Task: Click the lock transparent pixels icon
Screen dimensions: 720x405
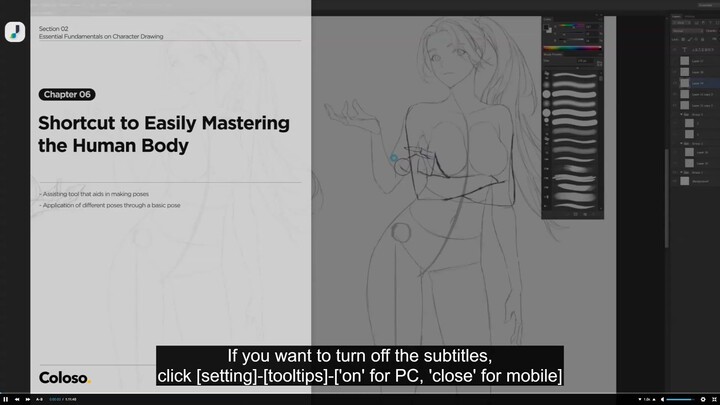Action: 685,39
